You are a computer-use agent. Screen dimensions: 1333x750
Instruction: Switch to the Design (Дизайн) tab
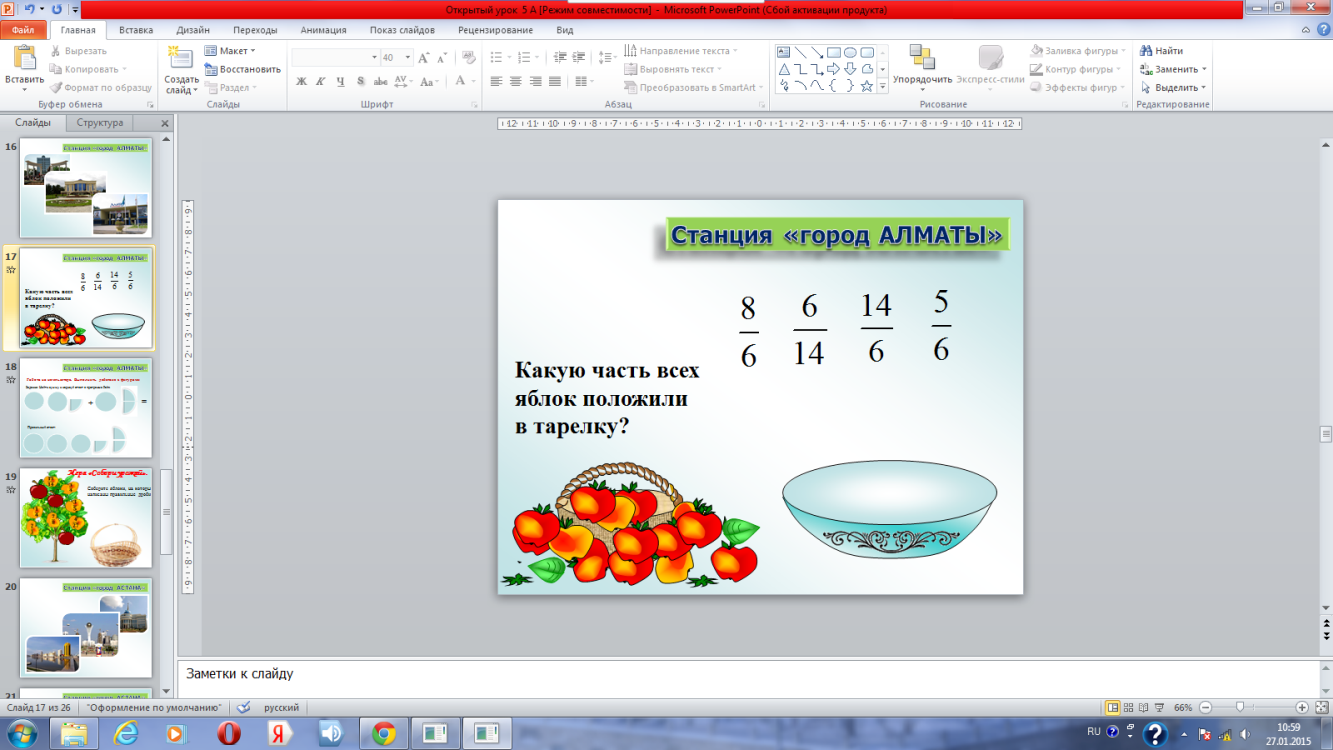(x=192, y=30)
